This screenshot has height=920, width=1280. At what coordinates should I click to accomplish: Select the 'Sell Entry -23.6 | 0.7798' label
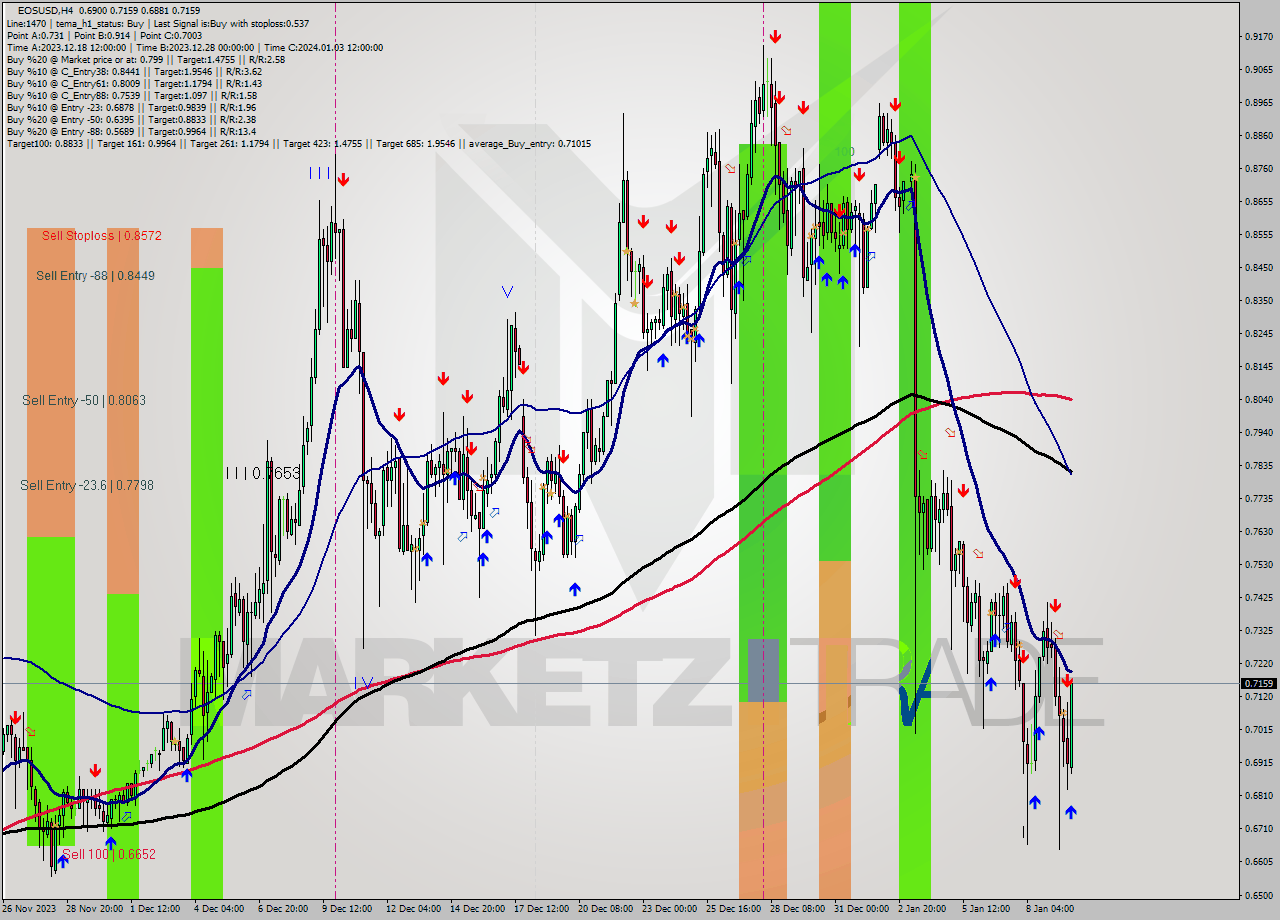87,485
